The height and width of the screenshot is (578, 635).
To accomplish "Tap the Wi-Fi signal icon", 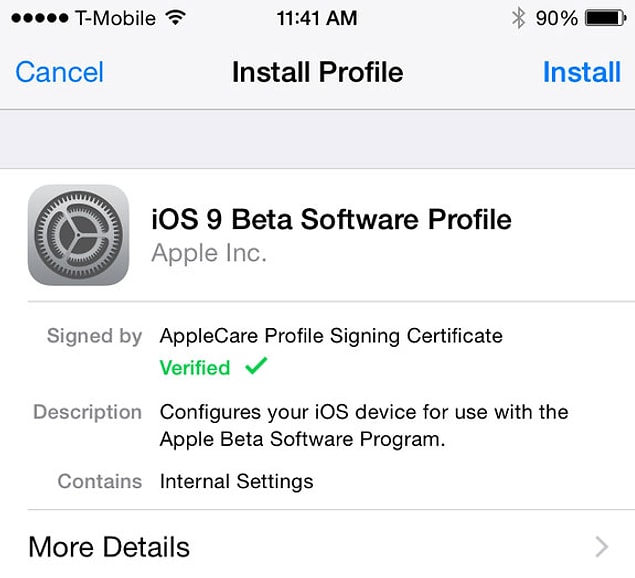I will click(x=175, y=17).
